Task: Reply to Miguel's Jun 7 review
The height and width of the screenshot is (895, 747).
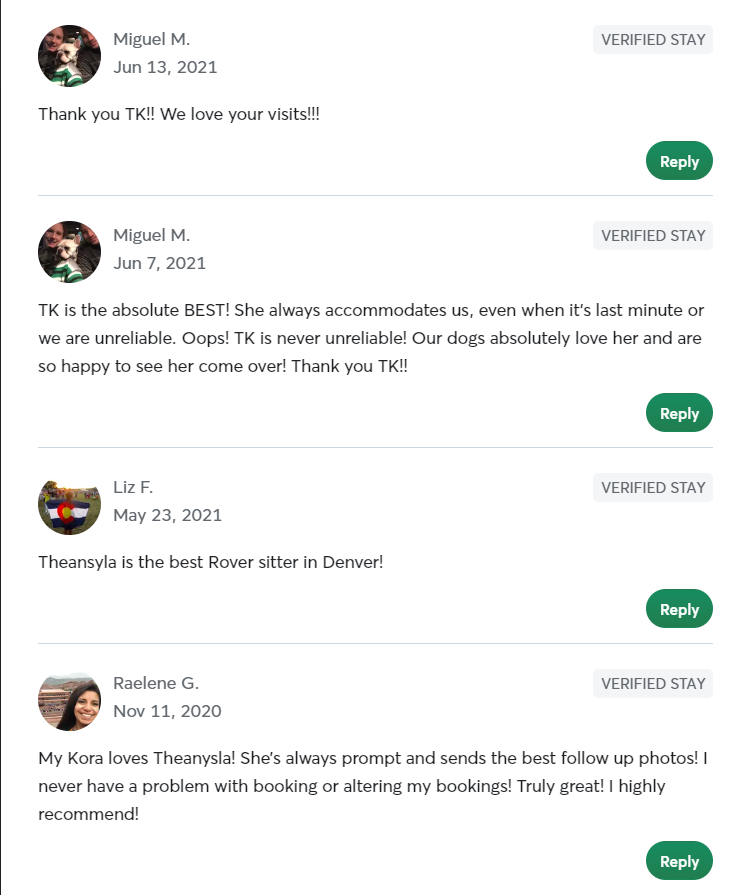Action: 679,412
